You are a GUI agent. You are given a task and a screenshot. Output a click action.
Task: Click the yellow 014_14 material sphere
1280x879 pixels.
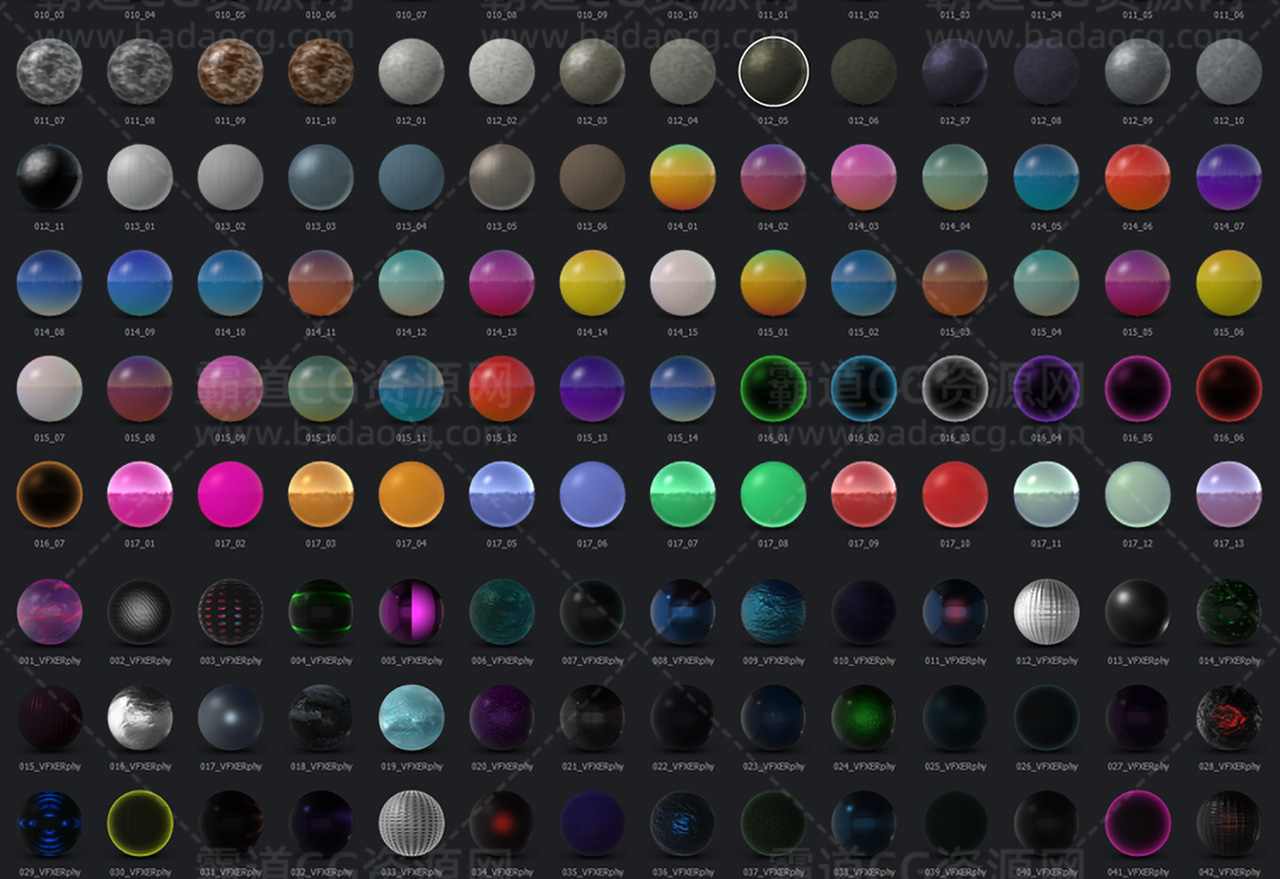[592, 283]
